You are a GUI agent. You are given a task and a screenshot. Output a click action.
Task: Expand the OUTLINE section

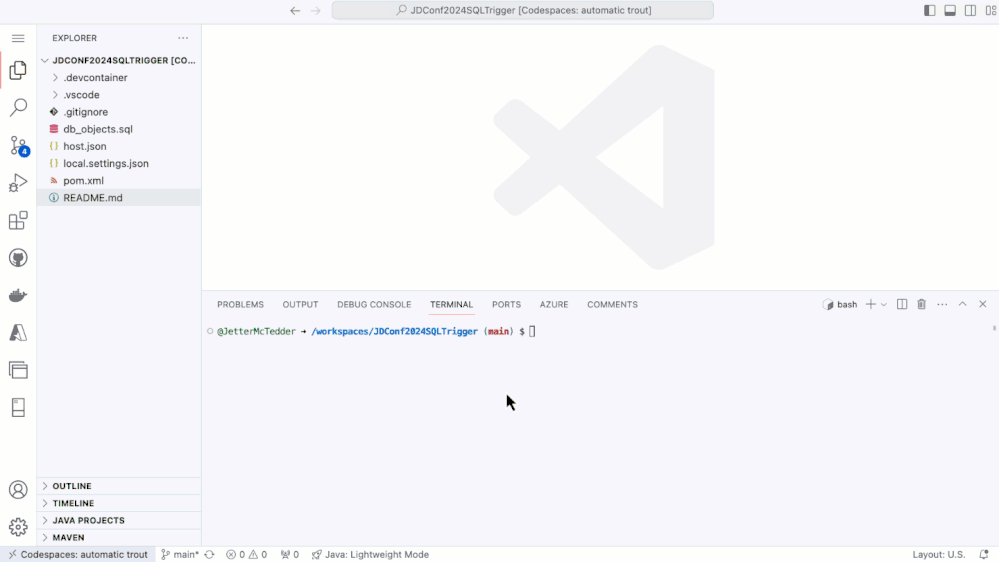click(x=119, y=486)
